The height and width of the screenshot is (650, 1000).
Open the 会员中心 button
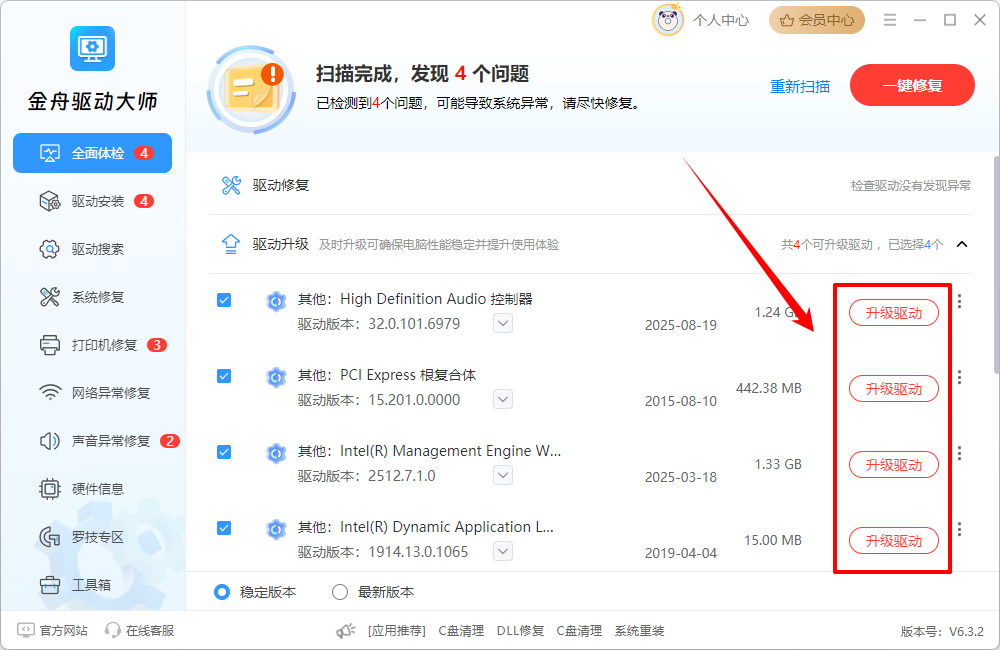817,20
